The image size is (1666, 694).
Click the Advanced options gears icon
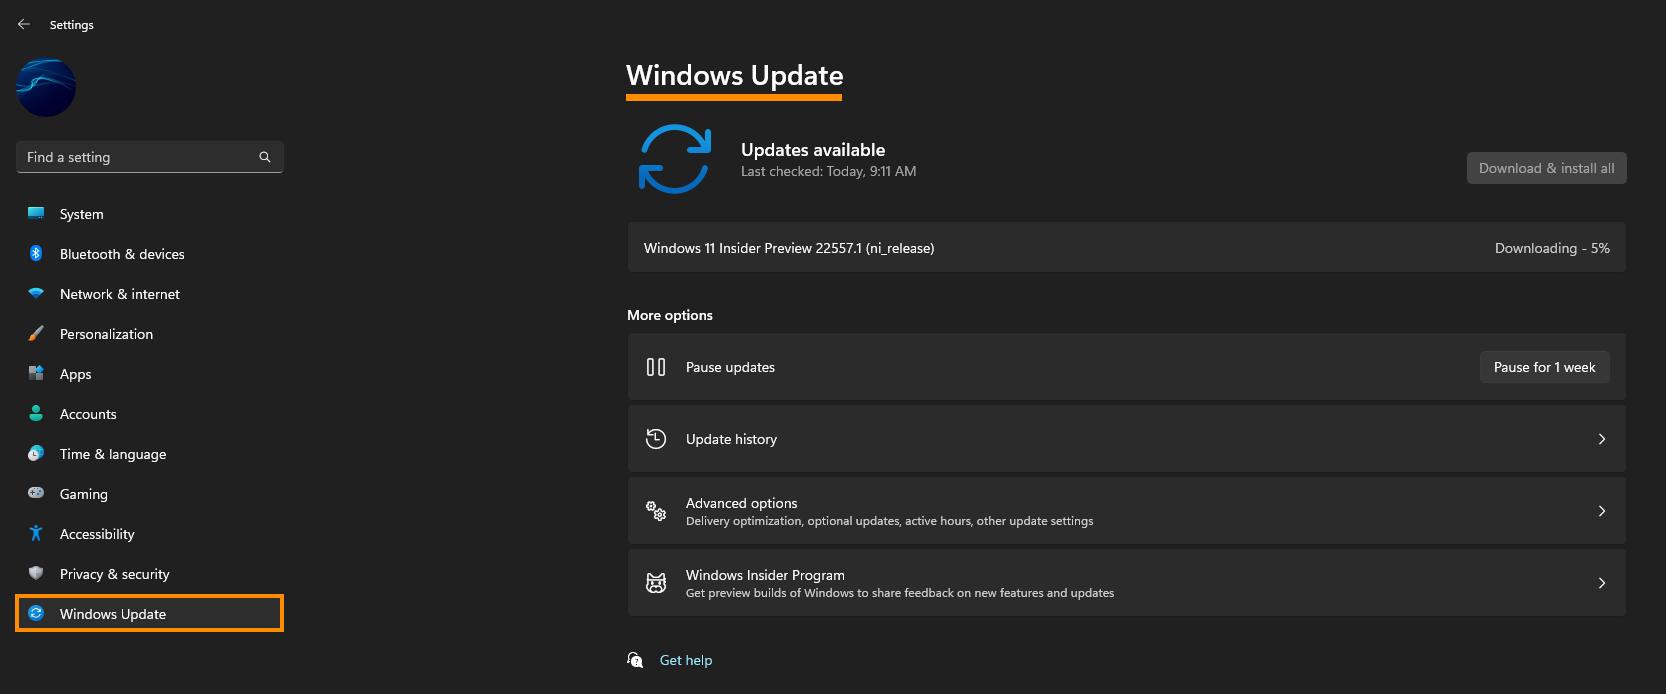(x=656, y=511)
